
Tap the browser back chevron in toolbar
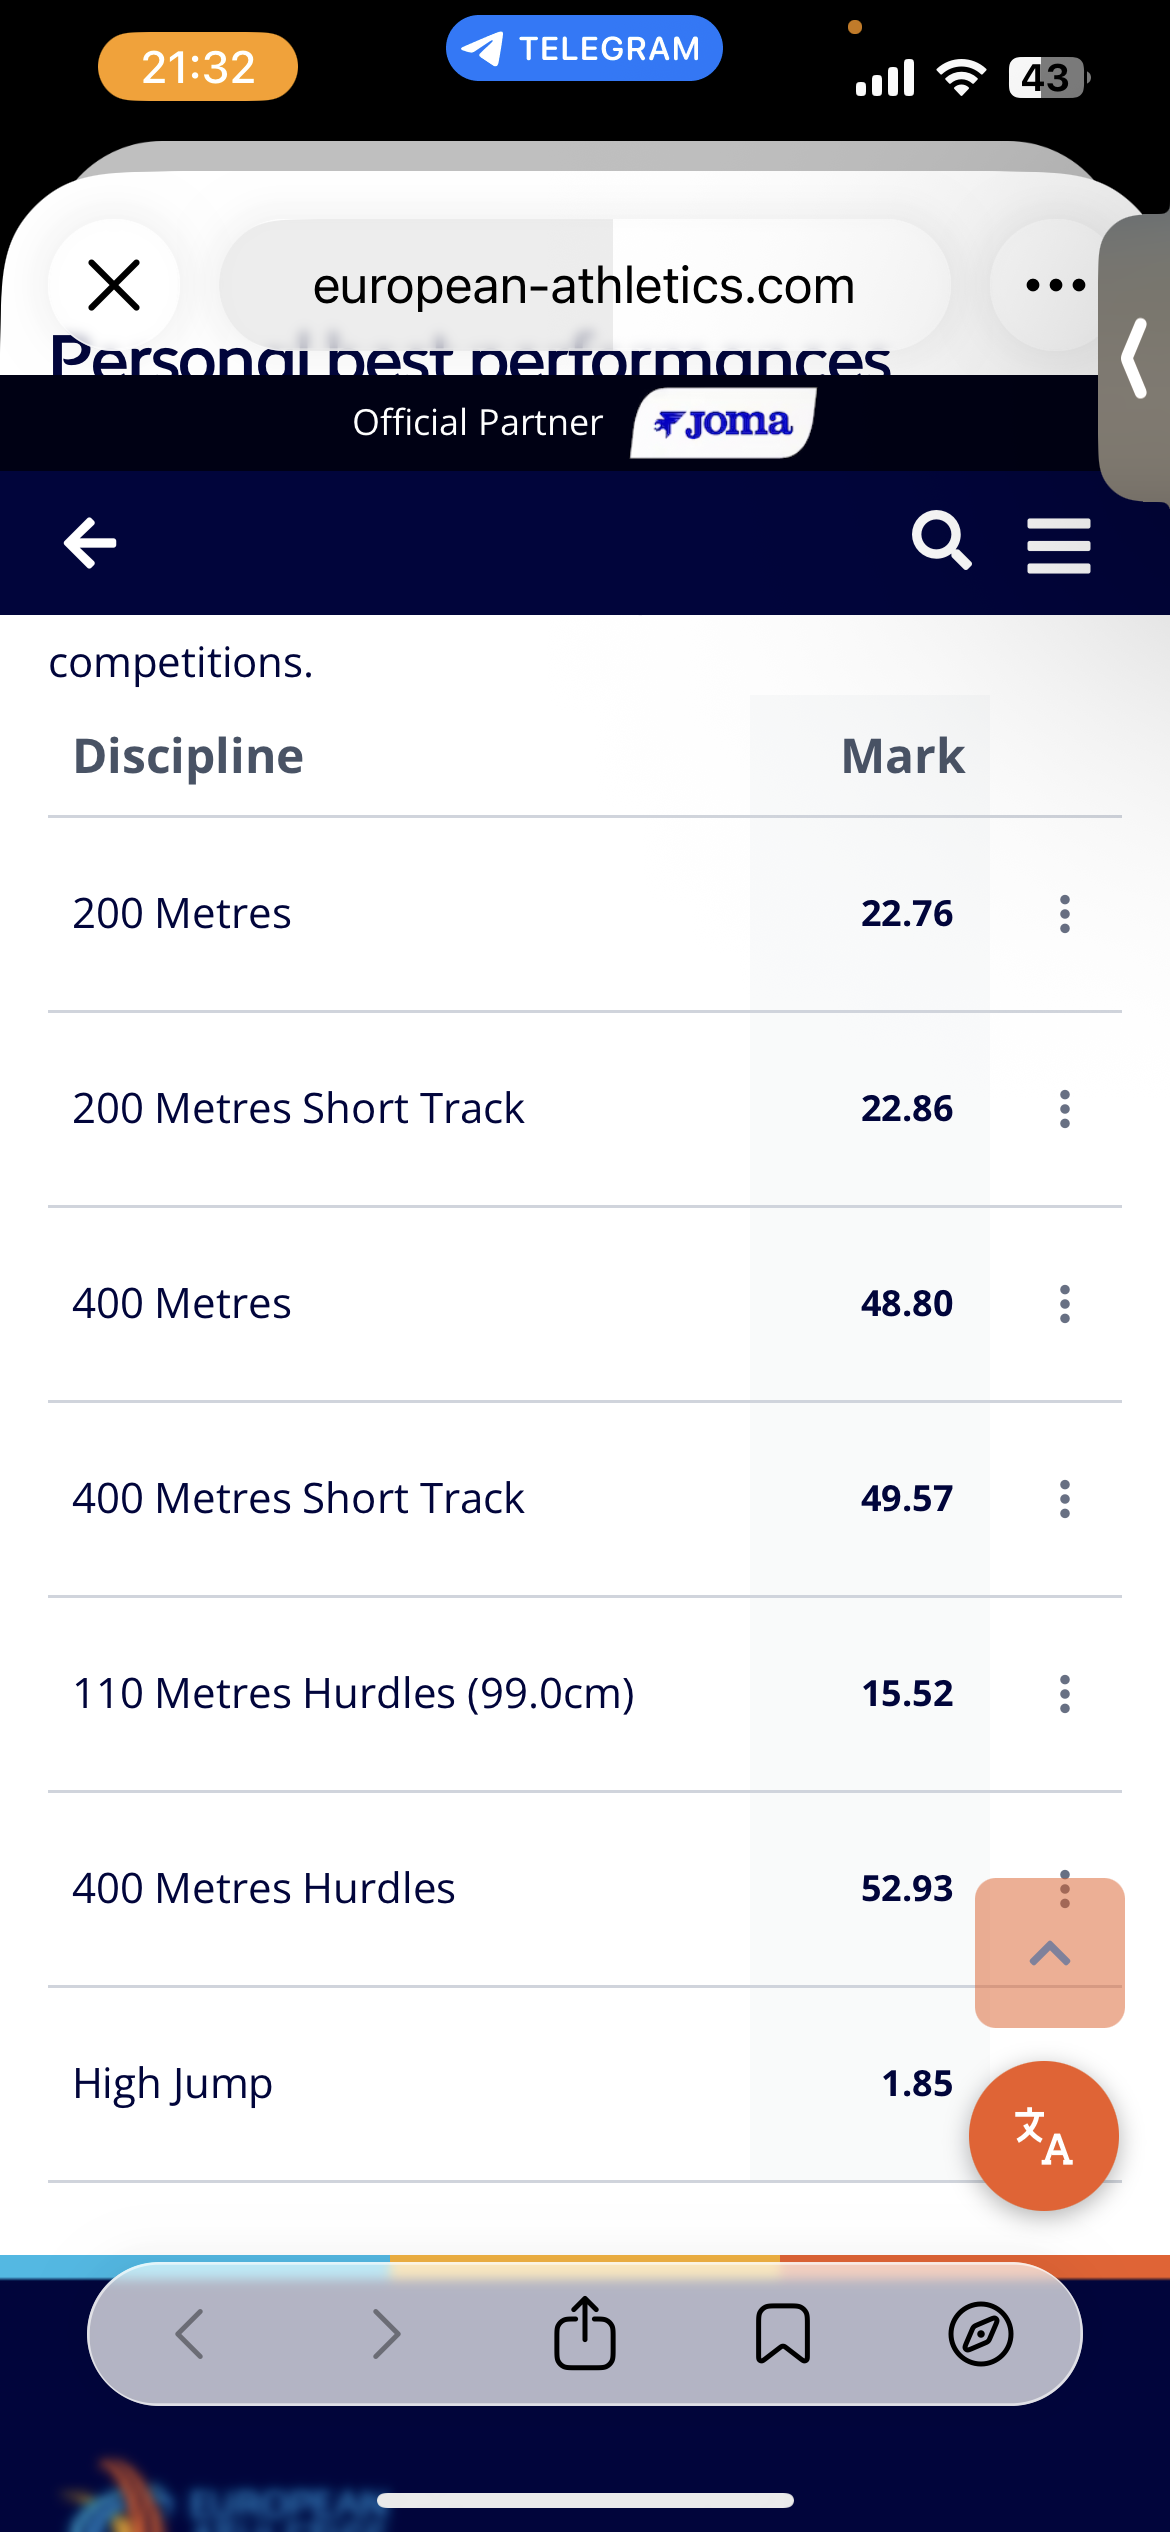pyautogui.click(x=190, y=2334)
